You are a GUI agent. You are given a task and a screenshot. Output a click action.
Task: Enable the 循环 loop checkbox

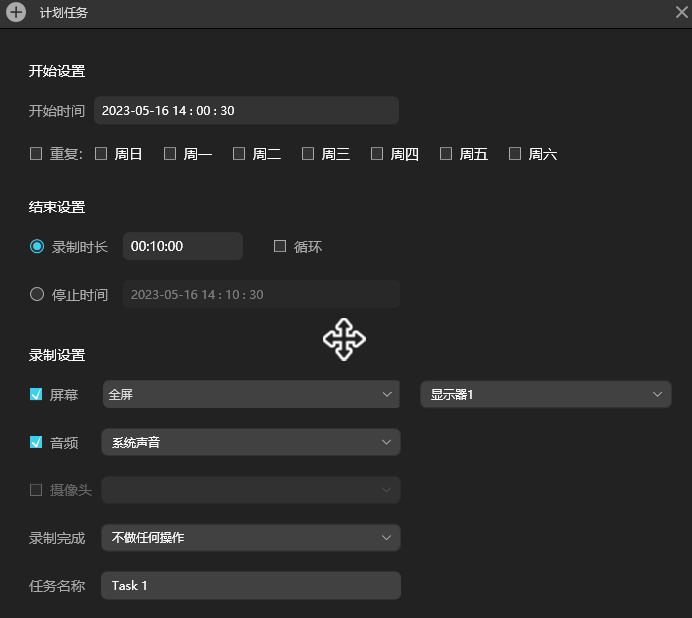[280, 246]
